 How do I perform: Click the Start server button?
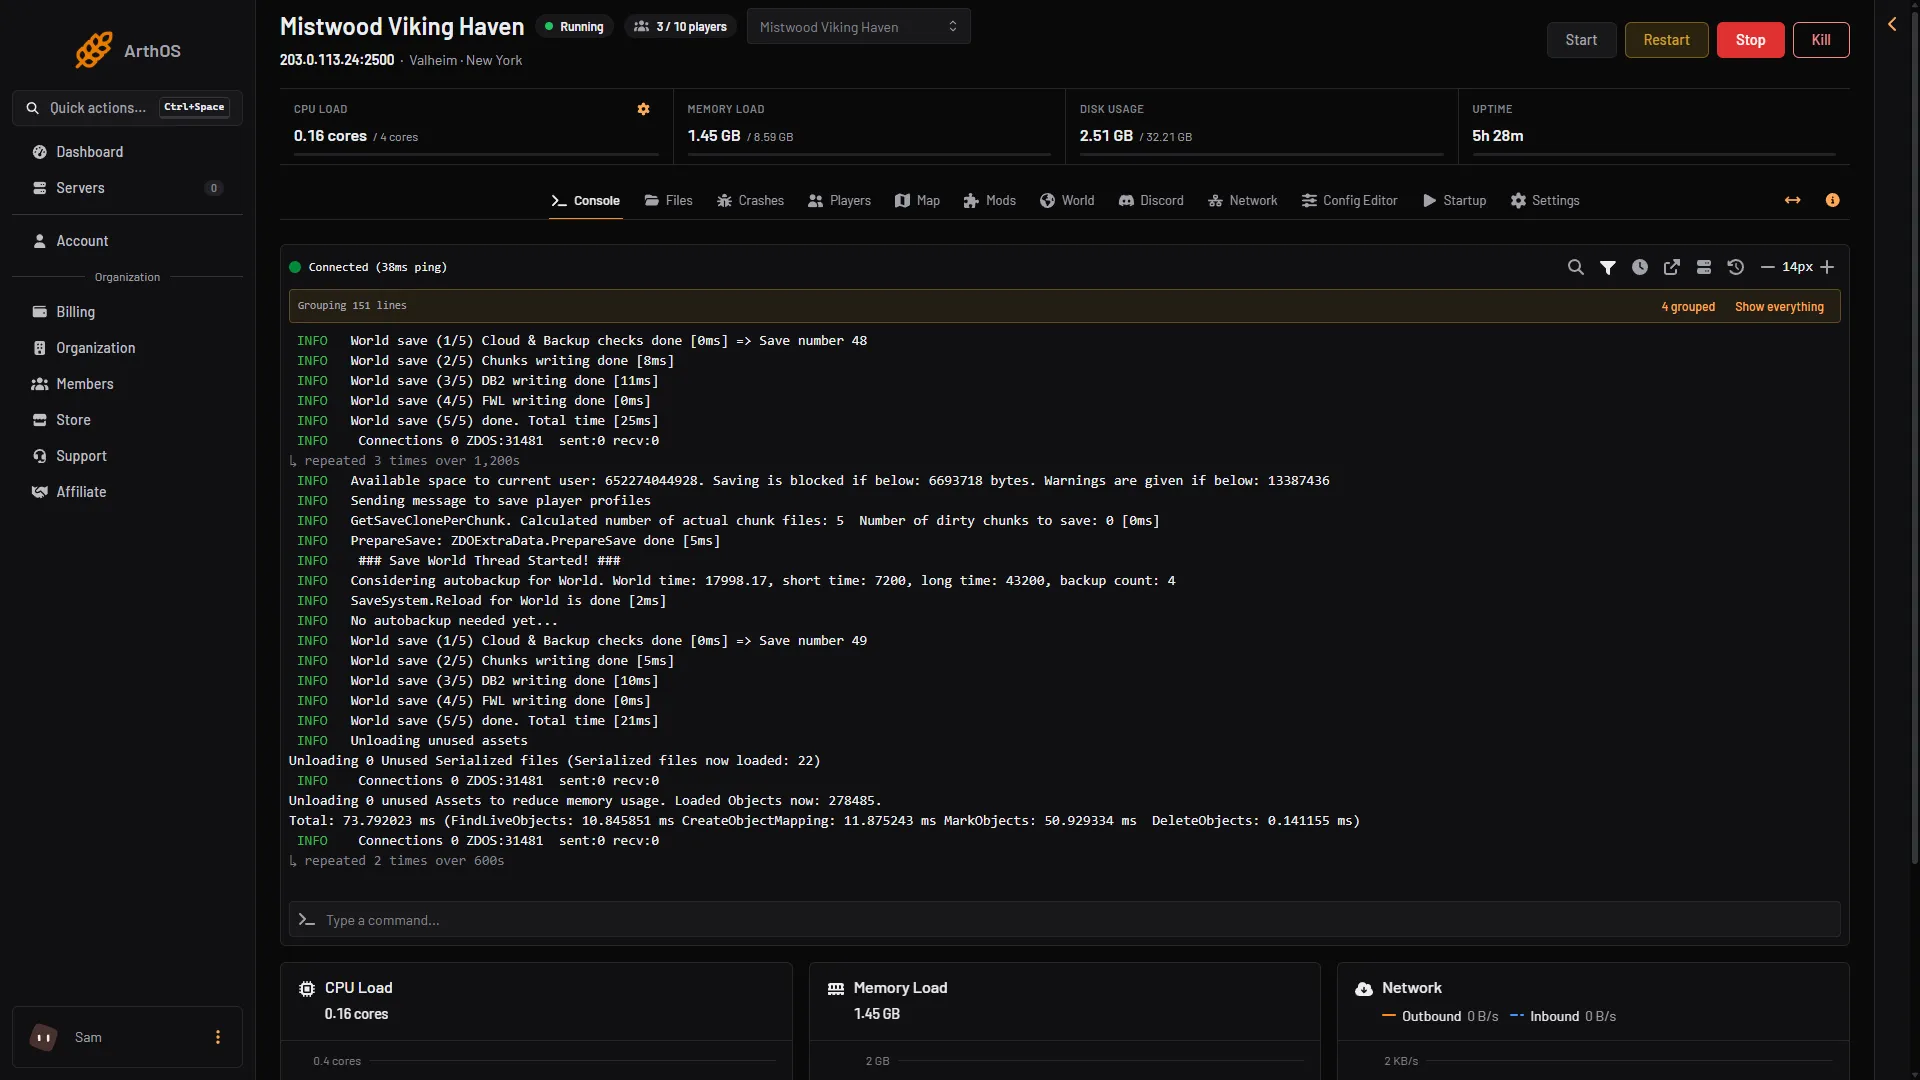(1581, 40)
